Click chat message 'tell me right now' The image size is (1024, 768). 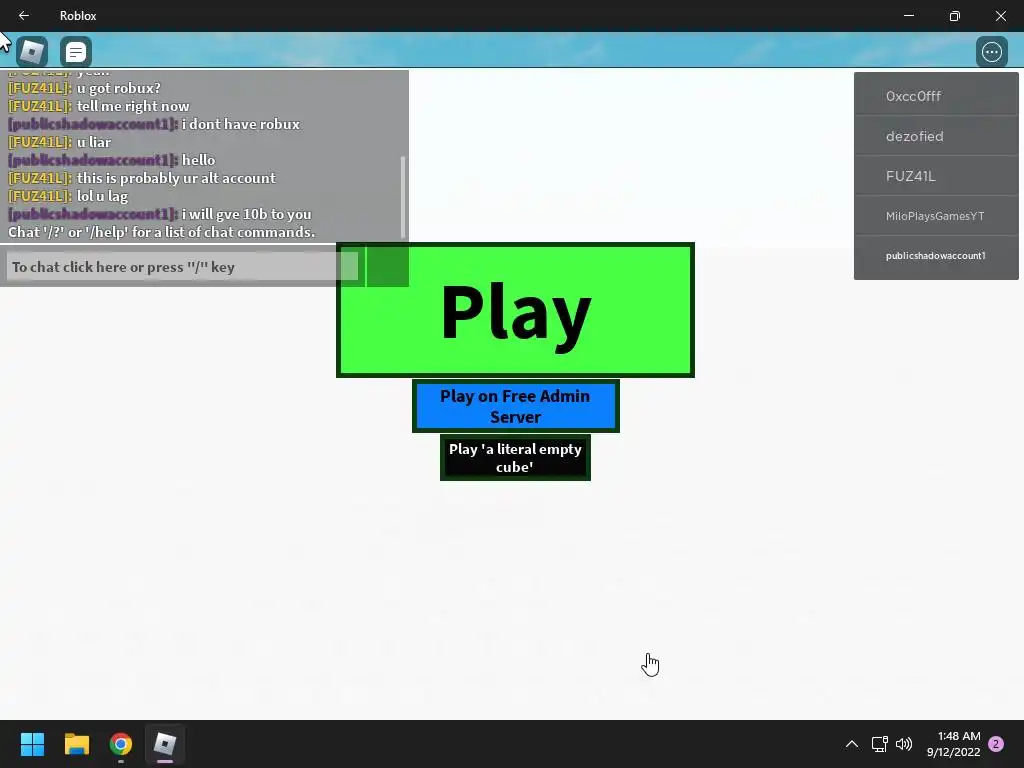133,106
